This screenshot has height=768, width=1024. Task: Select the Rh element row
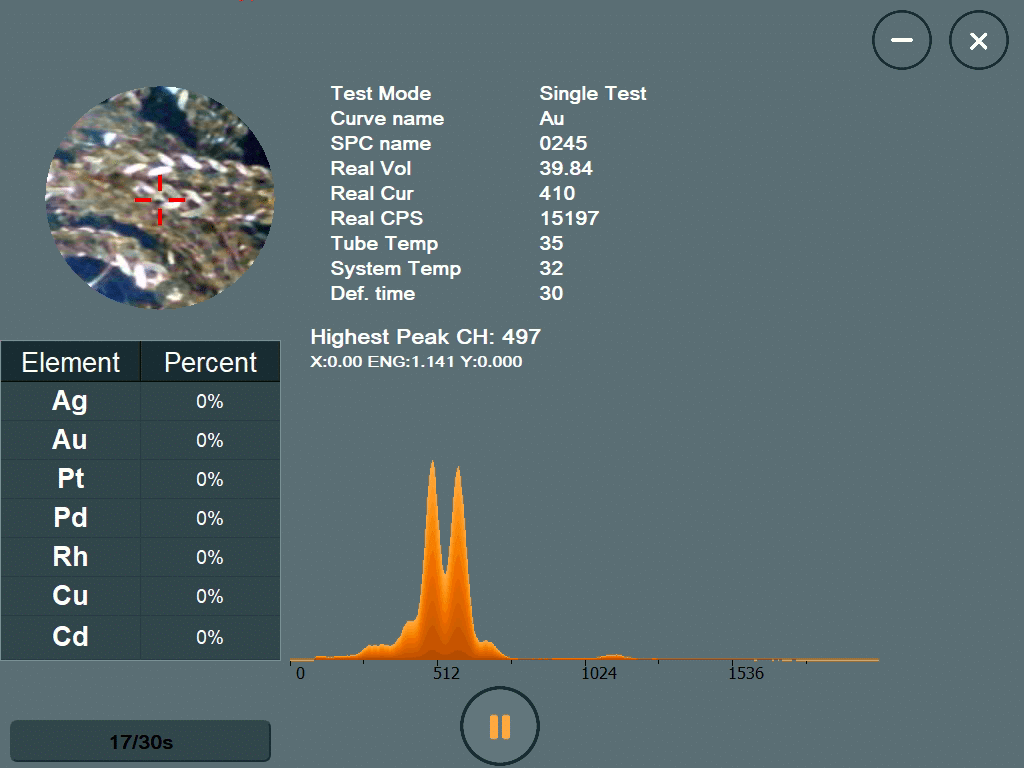[140, 557]
